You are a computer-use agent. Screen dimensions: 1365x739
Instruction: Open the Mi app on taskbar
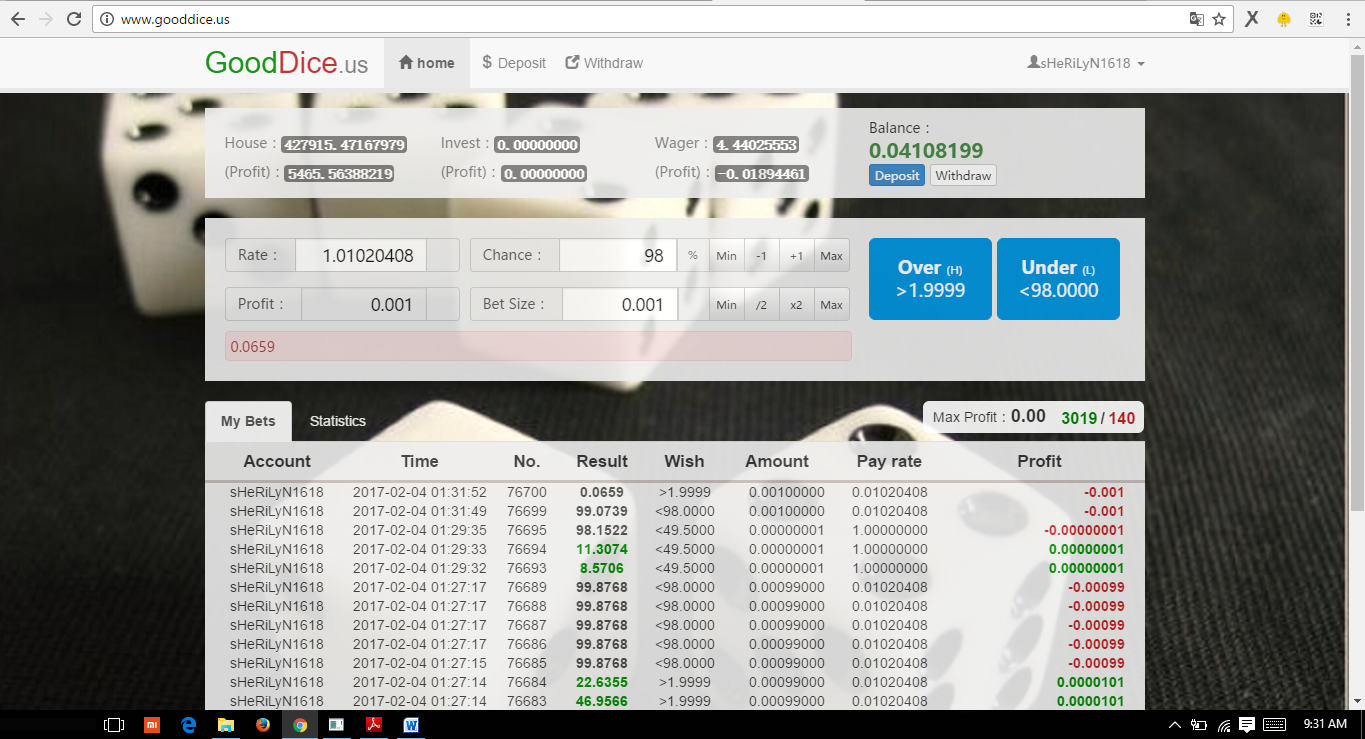coord(152,724)
